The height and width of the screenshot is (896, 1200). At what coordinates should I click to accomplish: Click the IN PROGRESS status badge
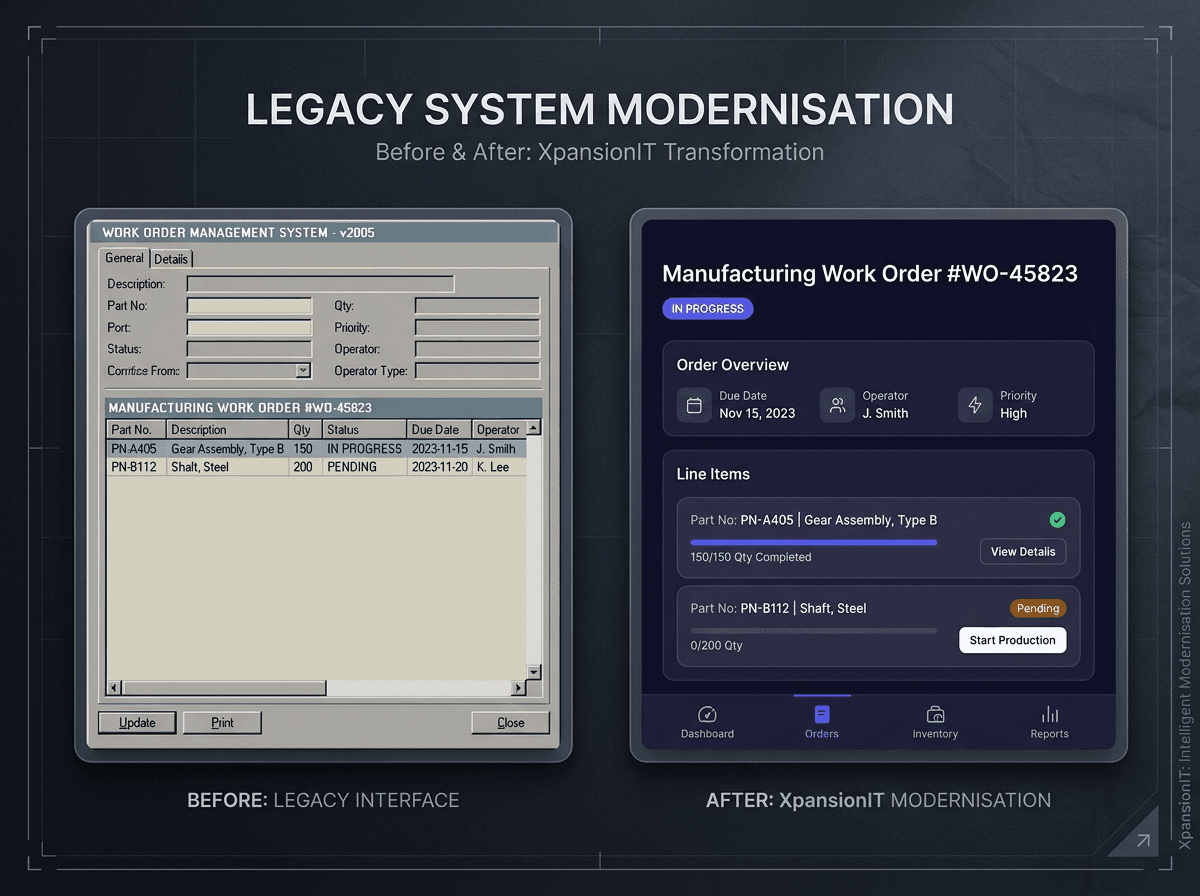tap(708, 309)
